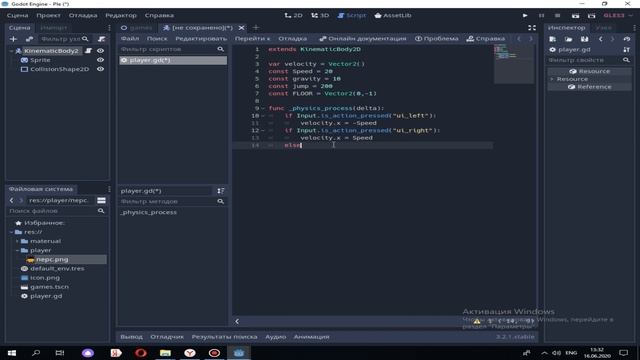Image resolution: width=640 pixels, height=360 pixels.
Task: Select games.tscn in filesystem
Action: (49, 287)
